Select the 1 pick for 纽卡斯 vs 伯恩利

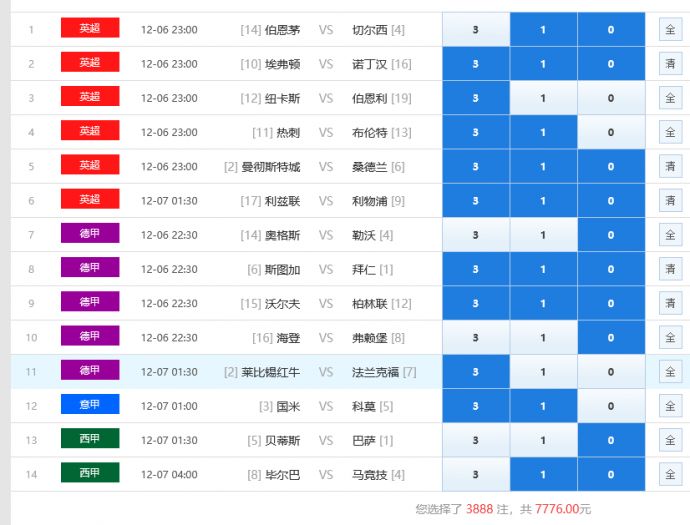click(x=543, y=98)
